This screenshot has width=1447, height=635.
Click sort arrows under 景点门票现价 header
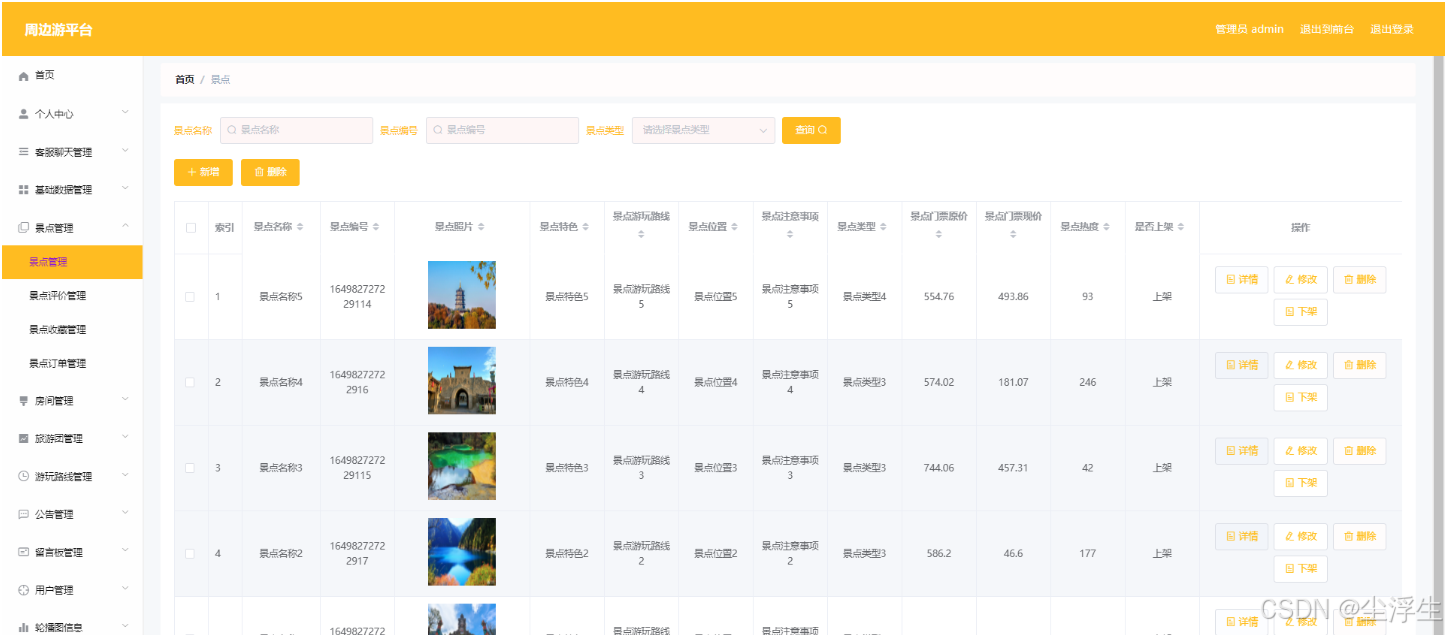click(x=1013, y=235)
